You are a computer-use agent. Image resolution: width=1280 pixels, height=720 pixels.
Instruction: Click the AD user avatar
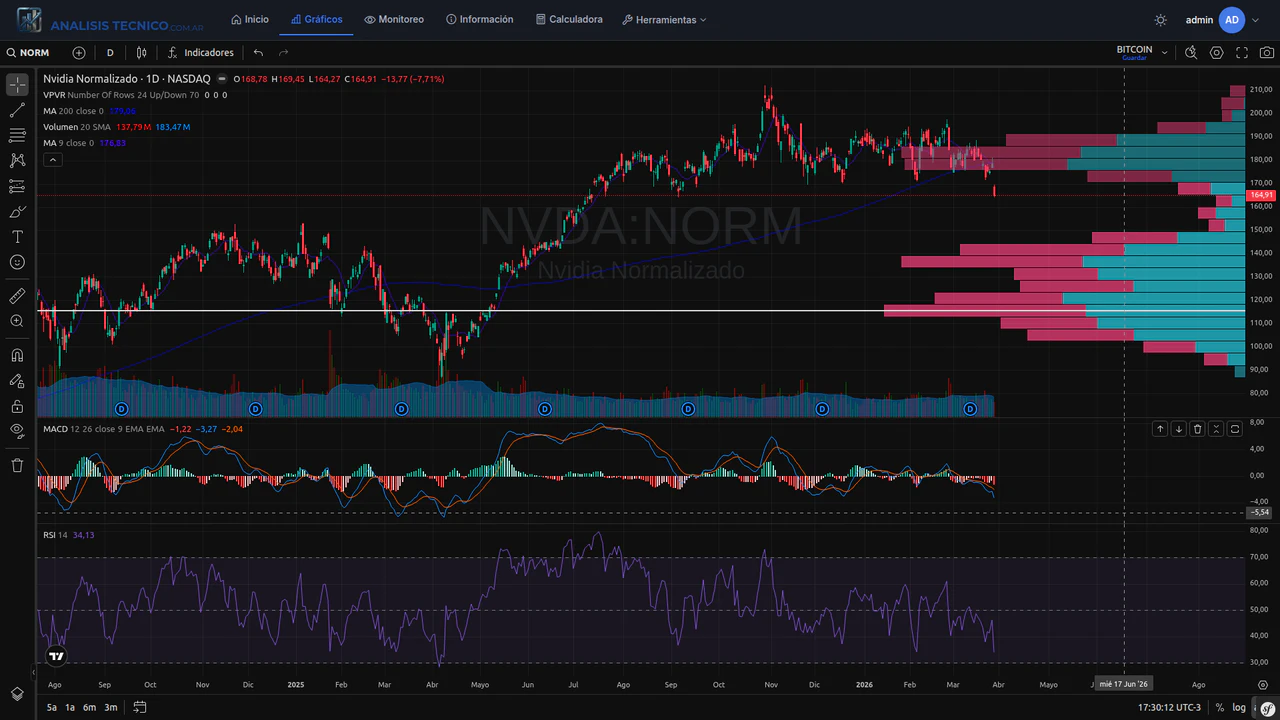coord(1232,20)
